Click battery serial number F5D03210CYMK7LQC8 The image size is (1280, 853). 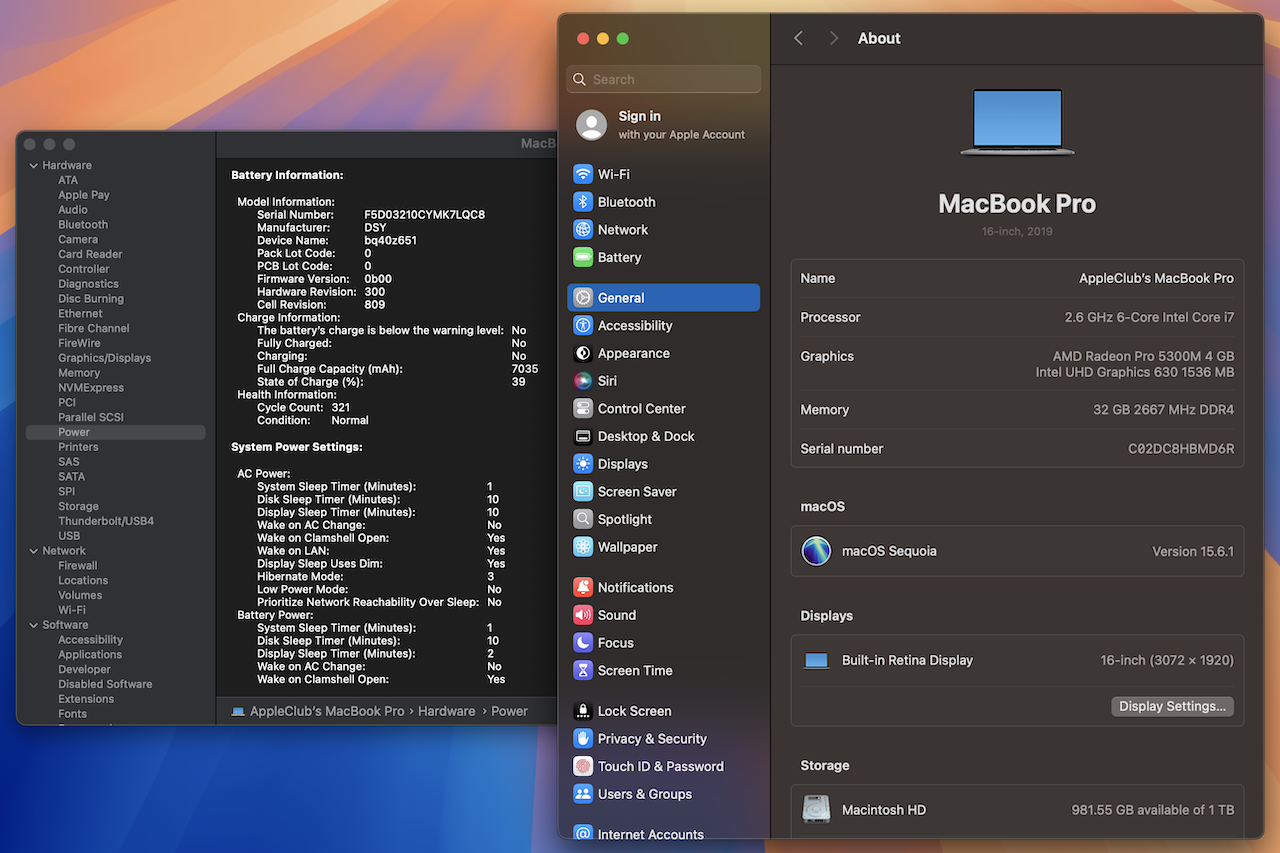[424, 215]
